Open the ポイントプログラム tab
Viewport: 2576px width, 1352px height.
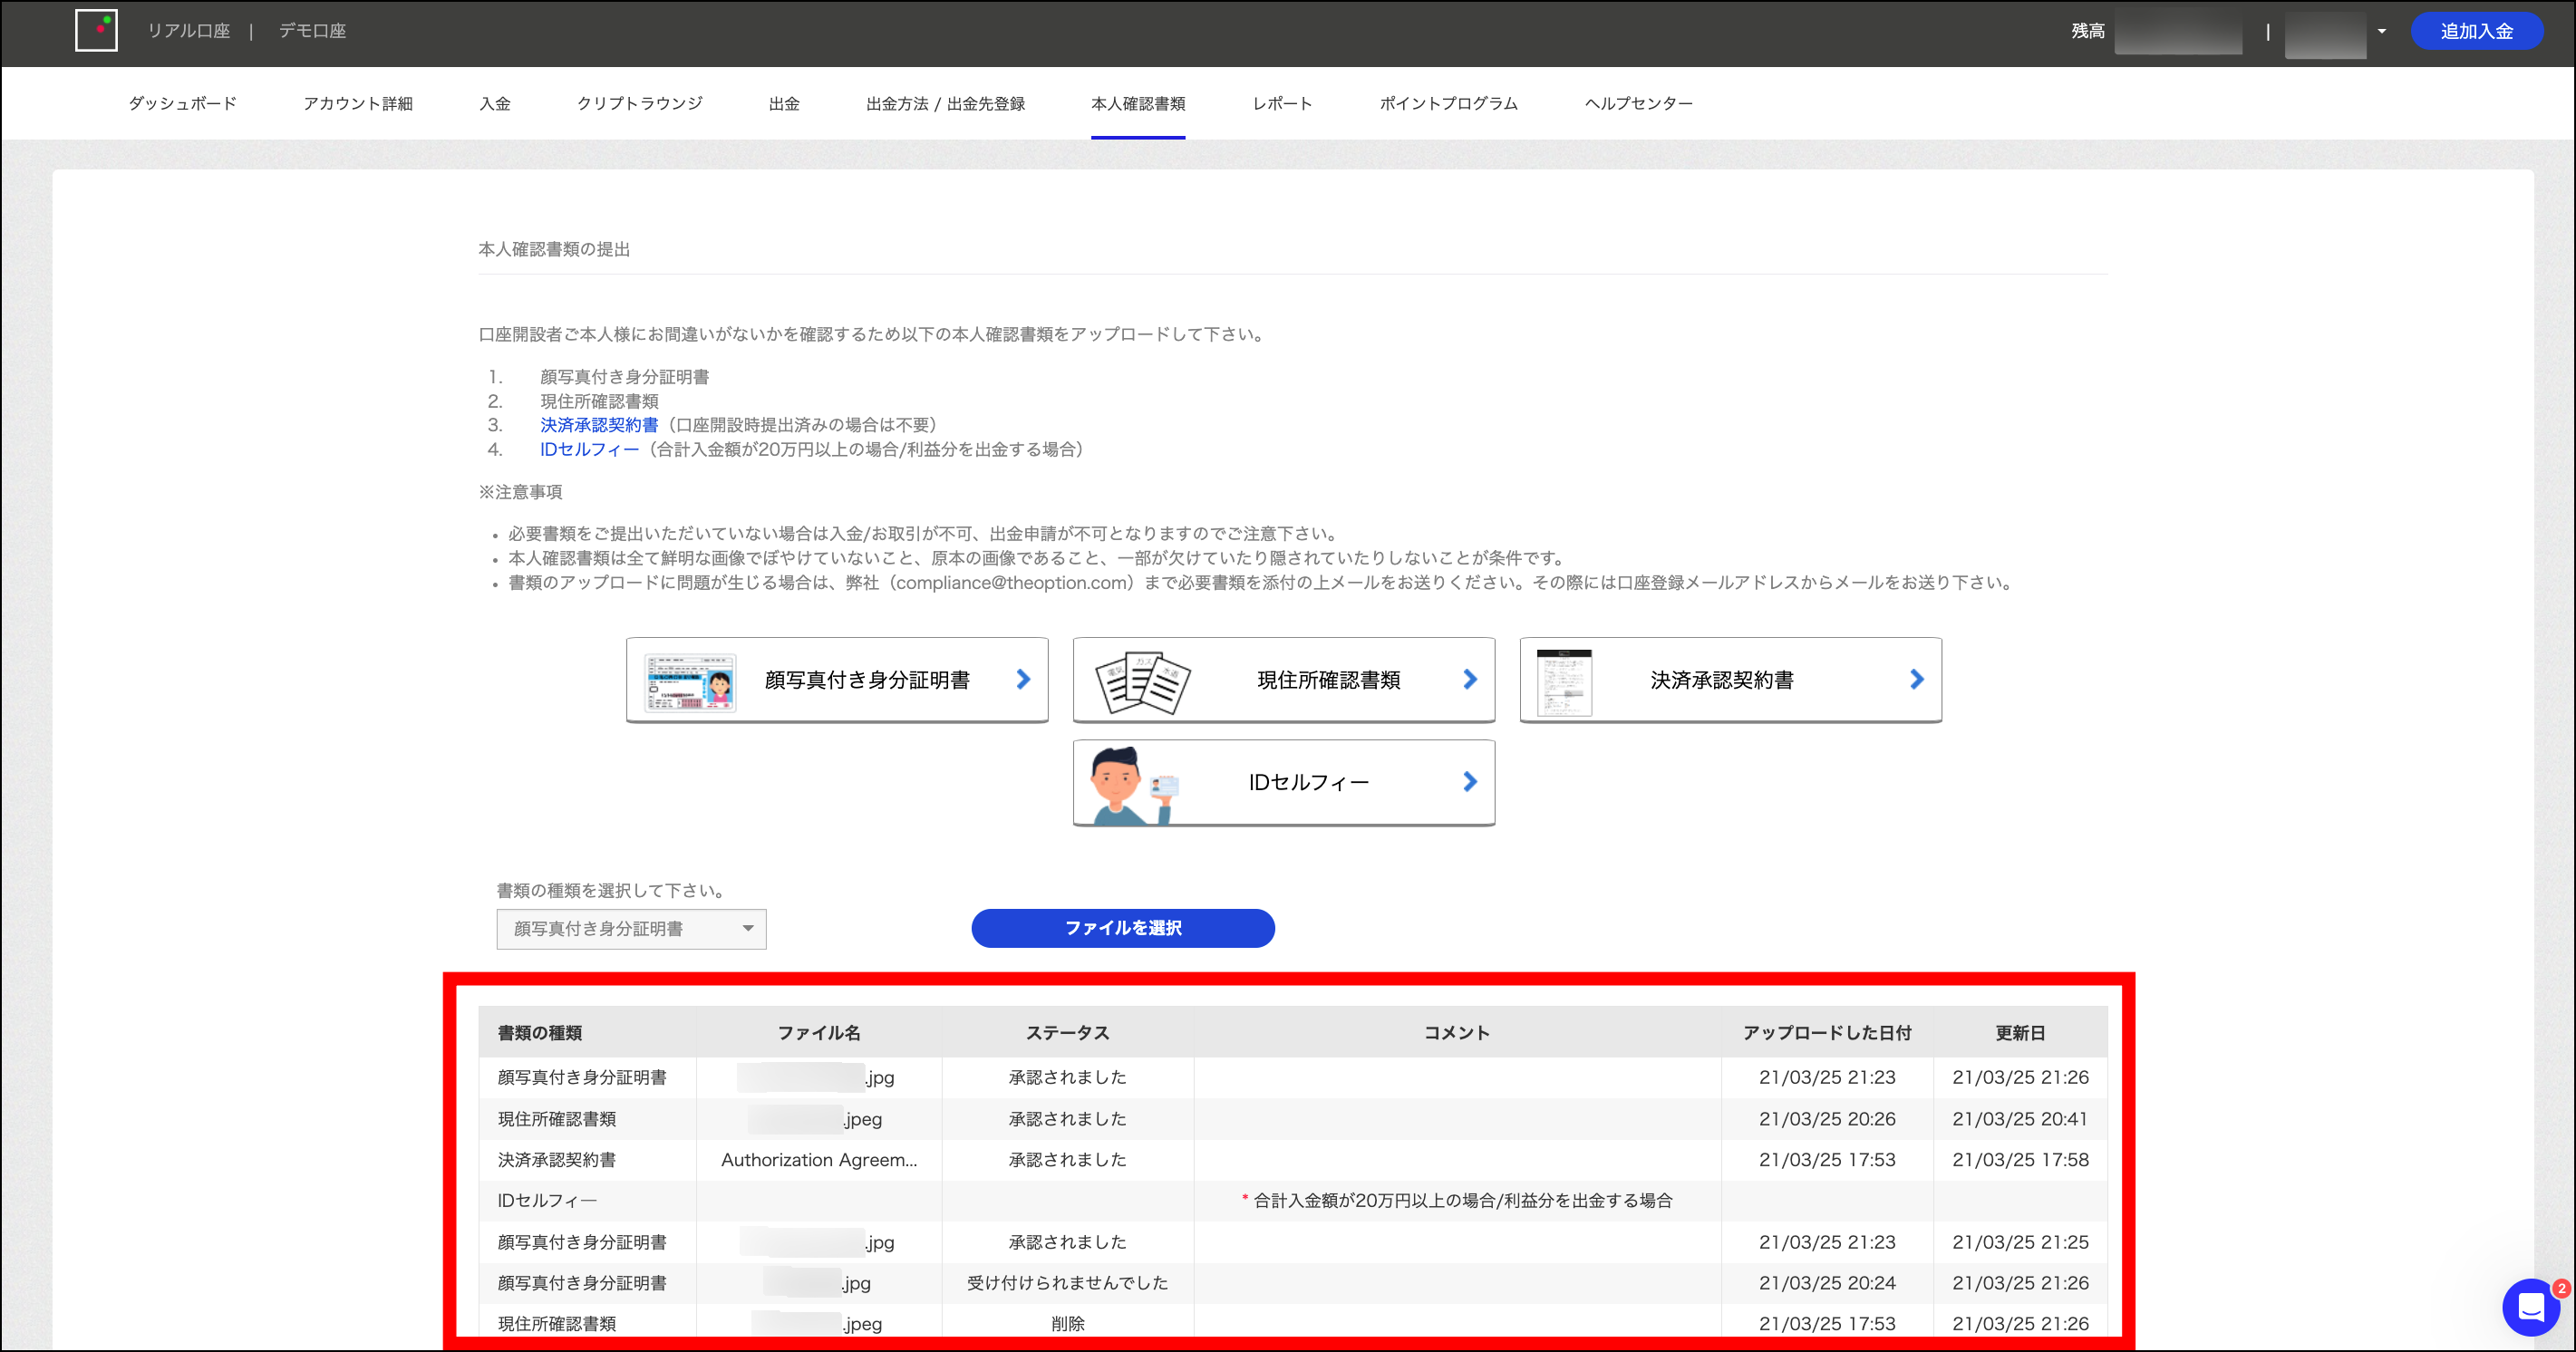coord(1448,104)
